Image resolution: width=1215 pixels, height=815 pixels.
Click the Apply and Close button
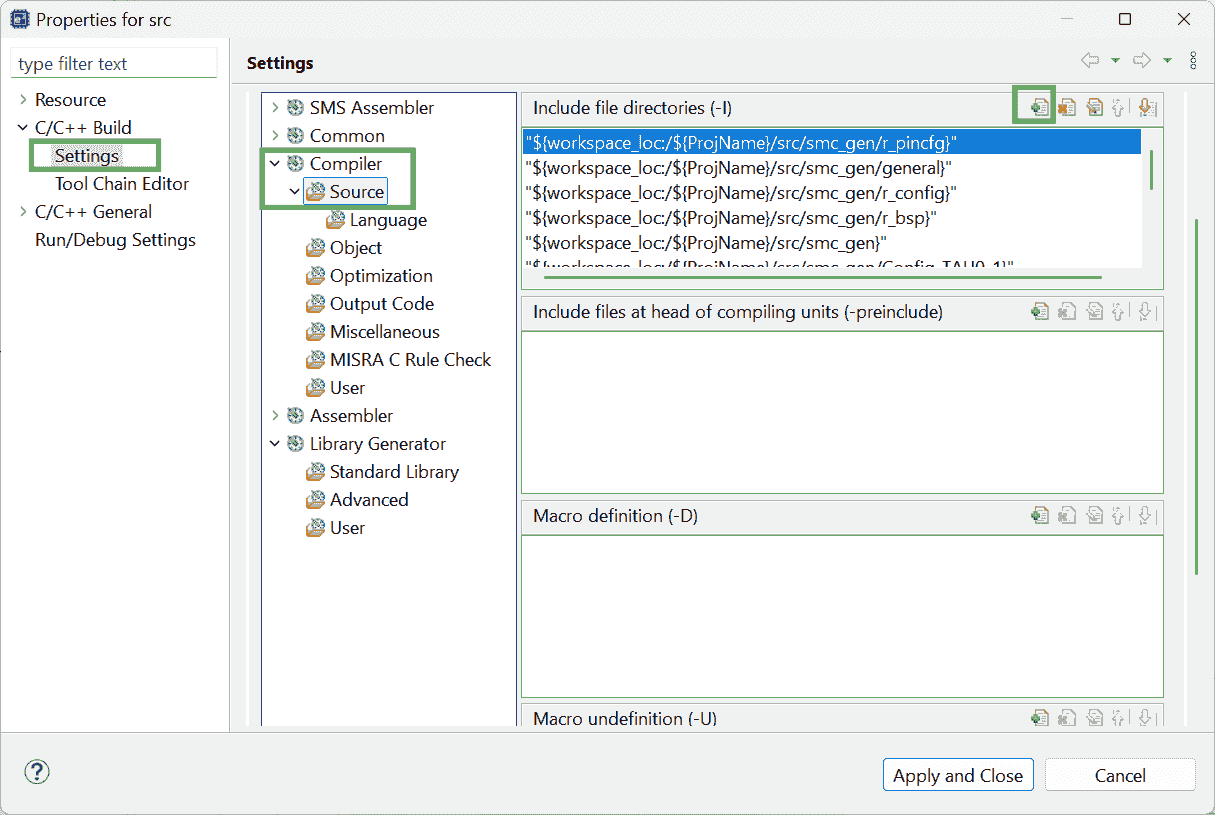(x=957, y=775)
